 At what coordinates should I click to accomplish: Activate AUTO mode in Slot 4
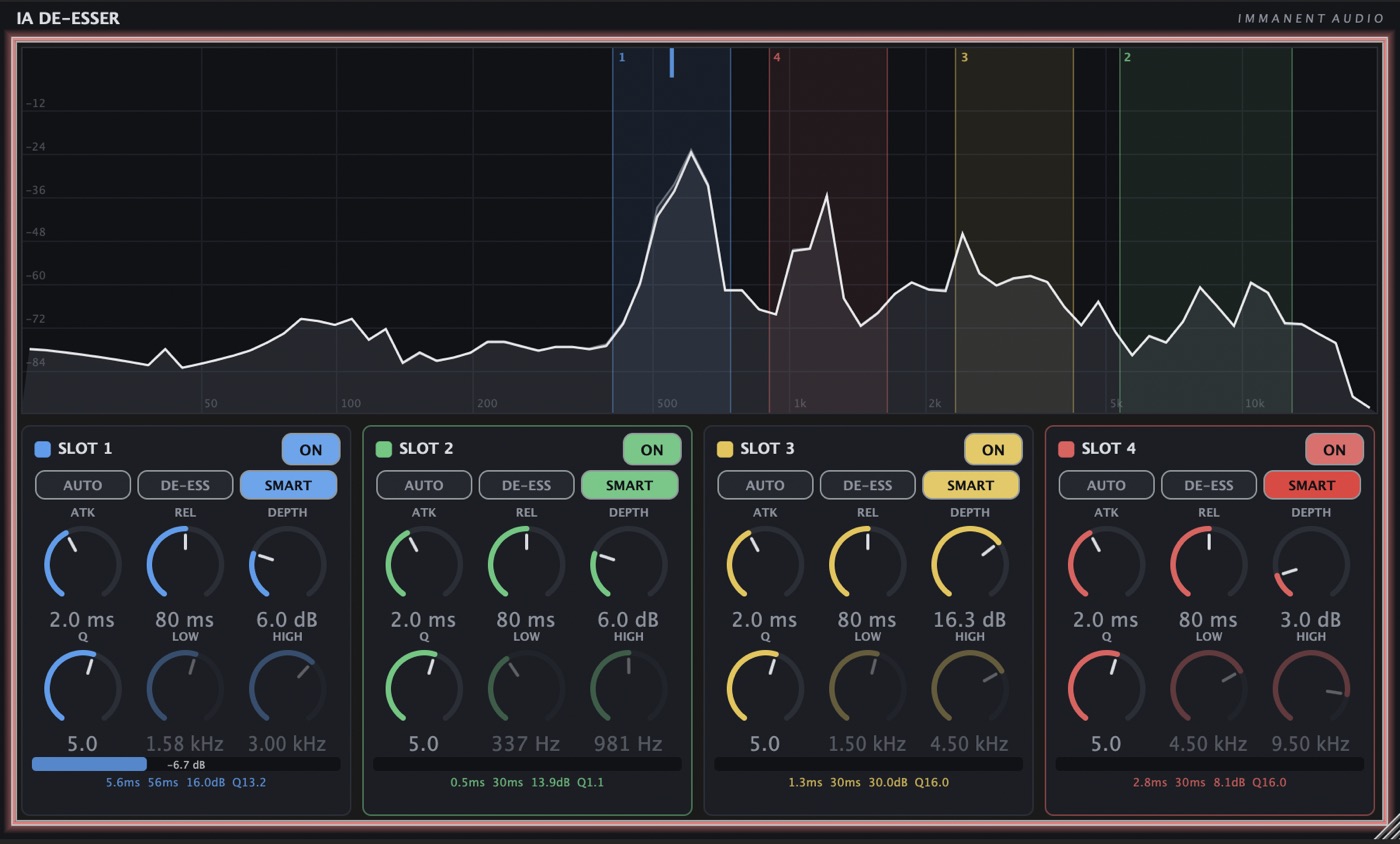(x=1106, y=485)
